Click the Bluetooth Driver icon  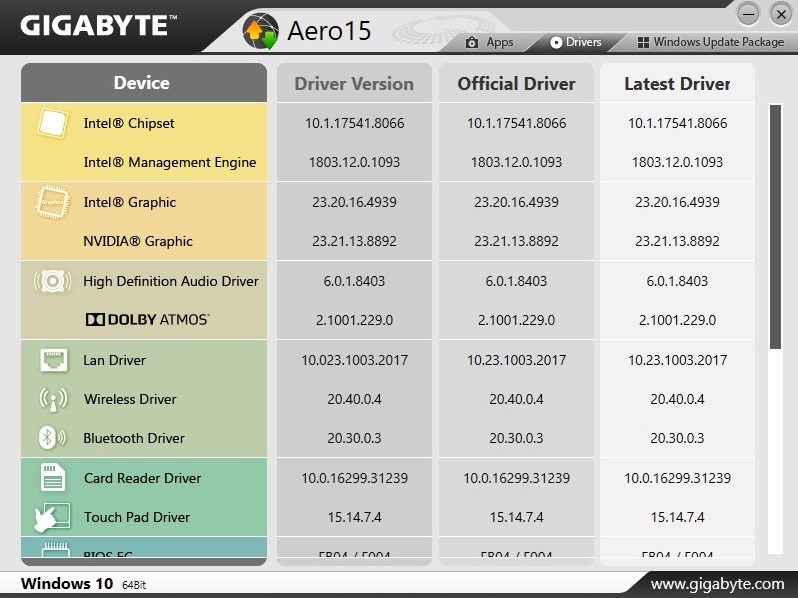coord(51,438)
